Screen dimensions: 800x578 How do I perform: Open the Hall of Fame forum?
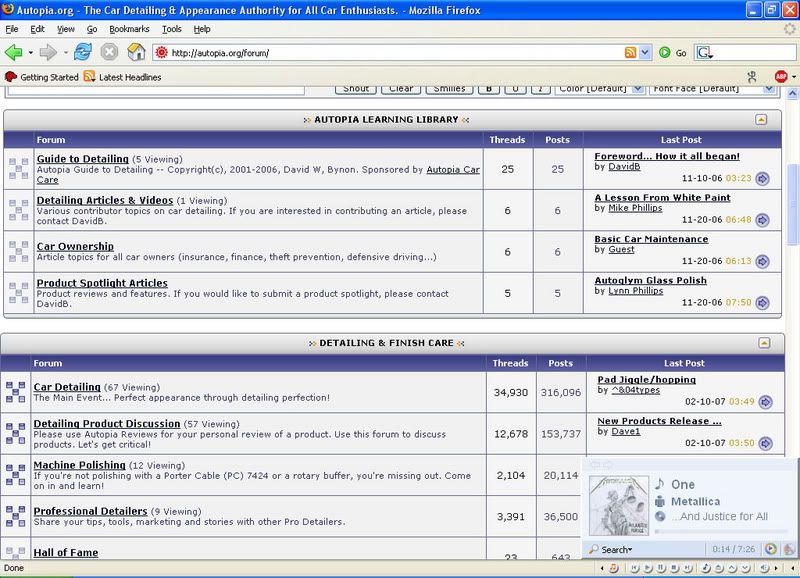point(66,552)
